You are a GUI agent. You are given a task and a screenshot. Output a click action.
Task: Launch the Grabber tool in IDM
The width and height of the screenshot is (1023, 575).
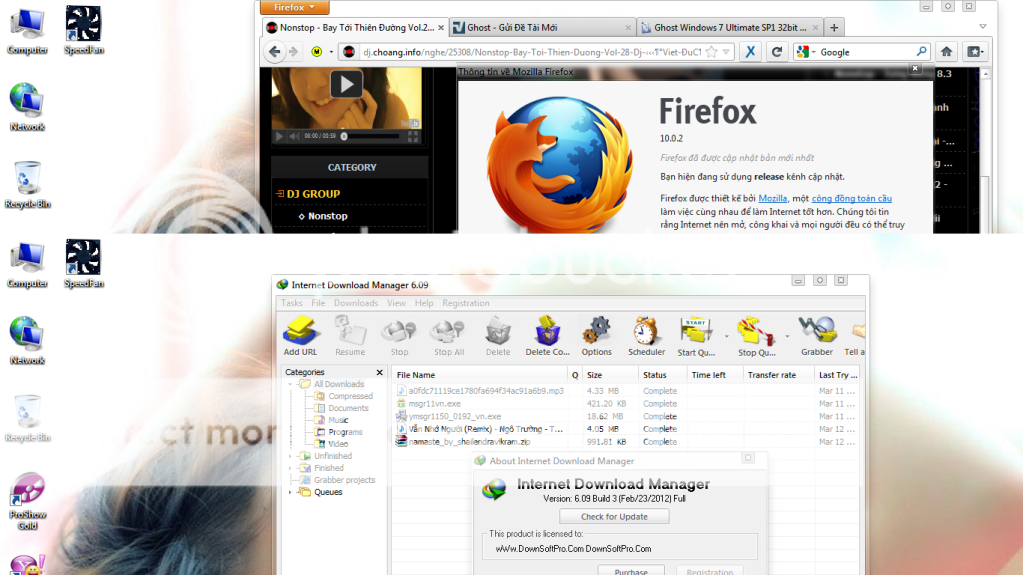tap(817, 334)
